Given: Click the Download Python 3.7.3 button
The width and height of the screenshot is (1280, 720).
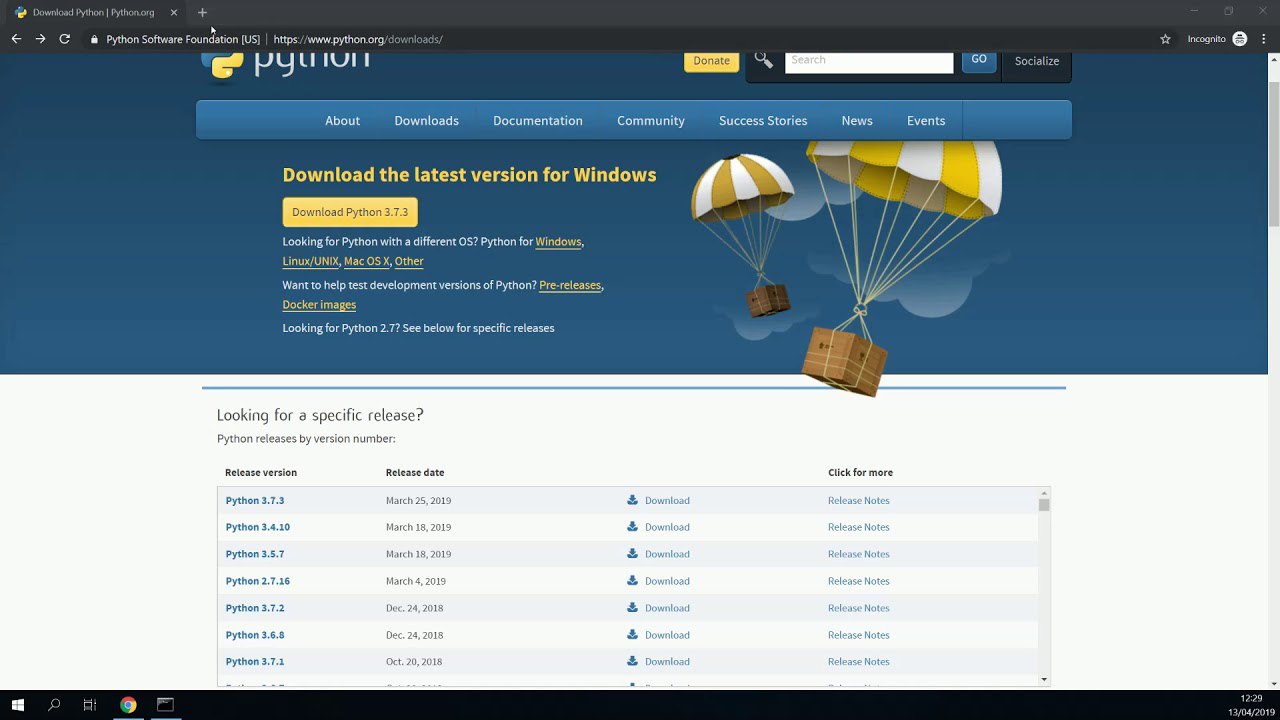Looking at the screenshot, I should click(x=350, y=212).
